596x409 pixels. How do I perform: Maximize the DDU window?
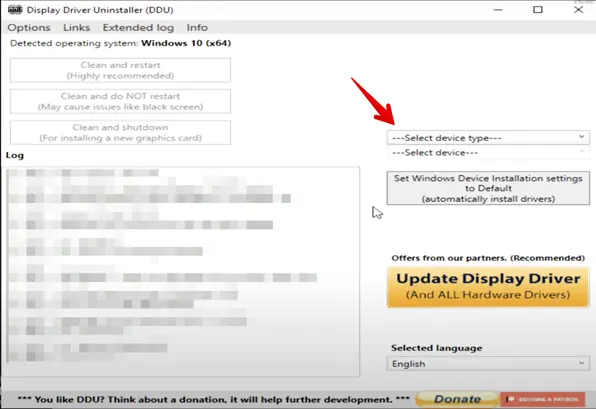[x=537, y=10]
